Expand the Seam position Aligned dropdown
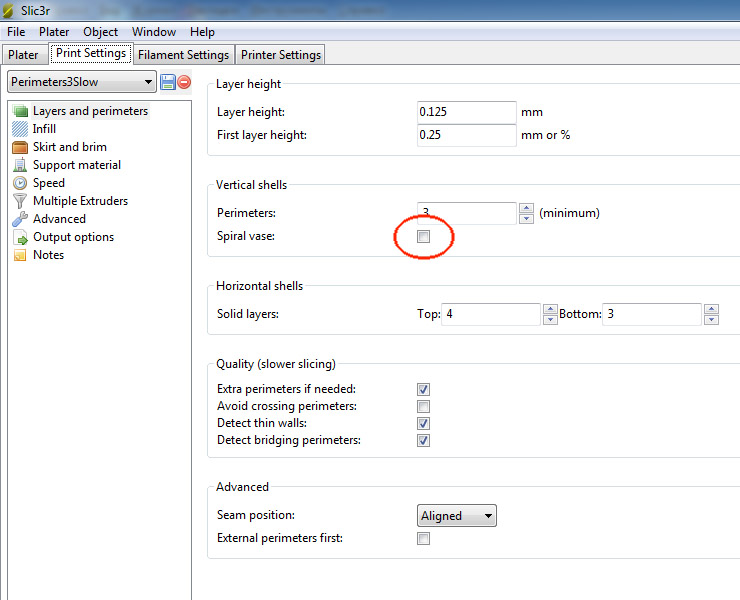The image size is (740, 600). pos(457,516)
